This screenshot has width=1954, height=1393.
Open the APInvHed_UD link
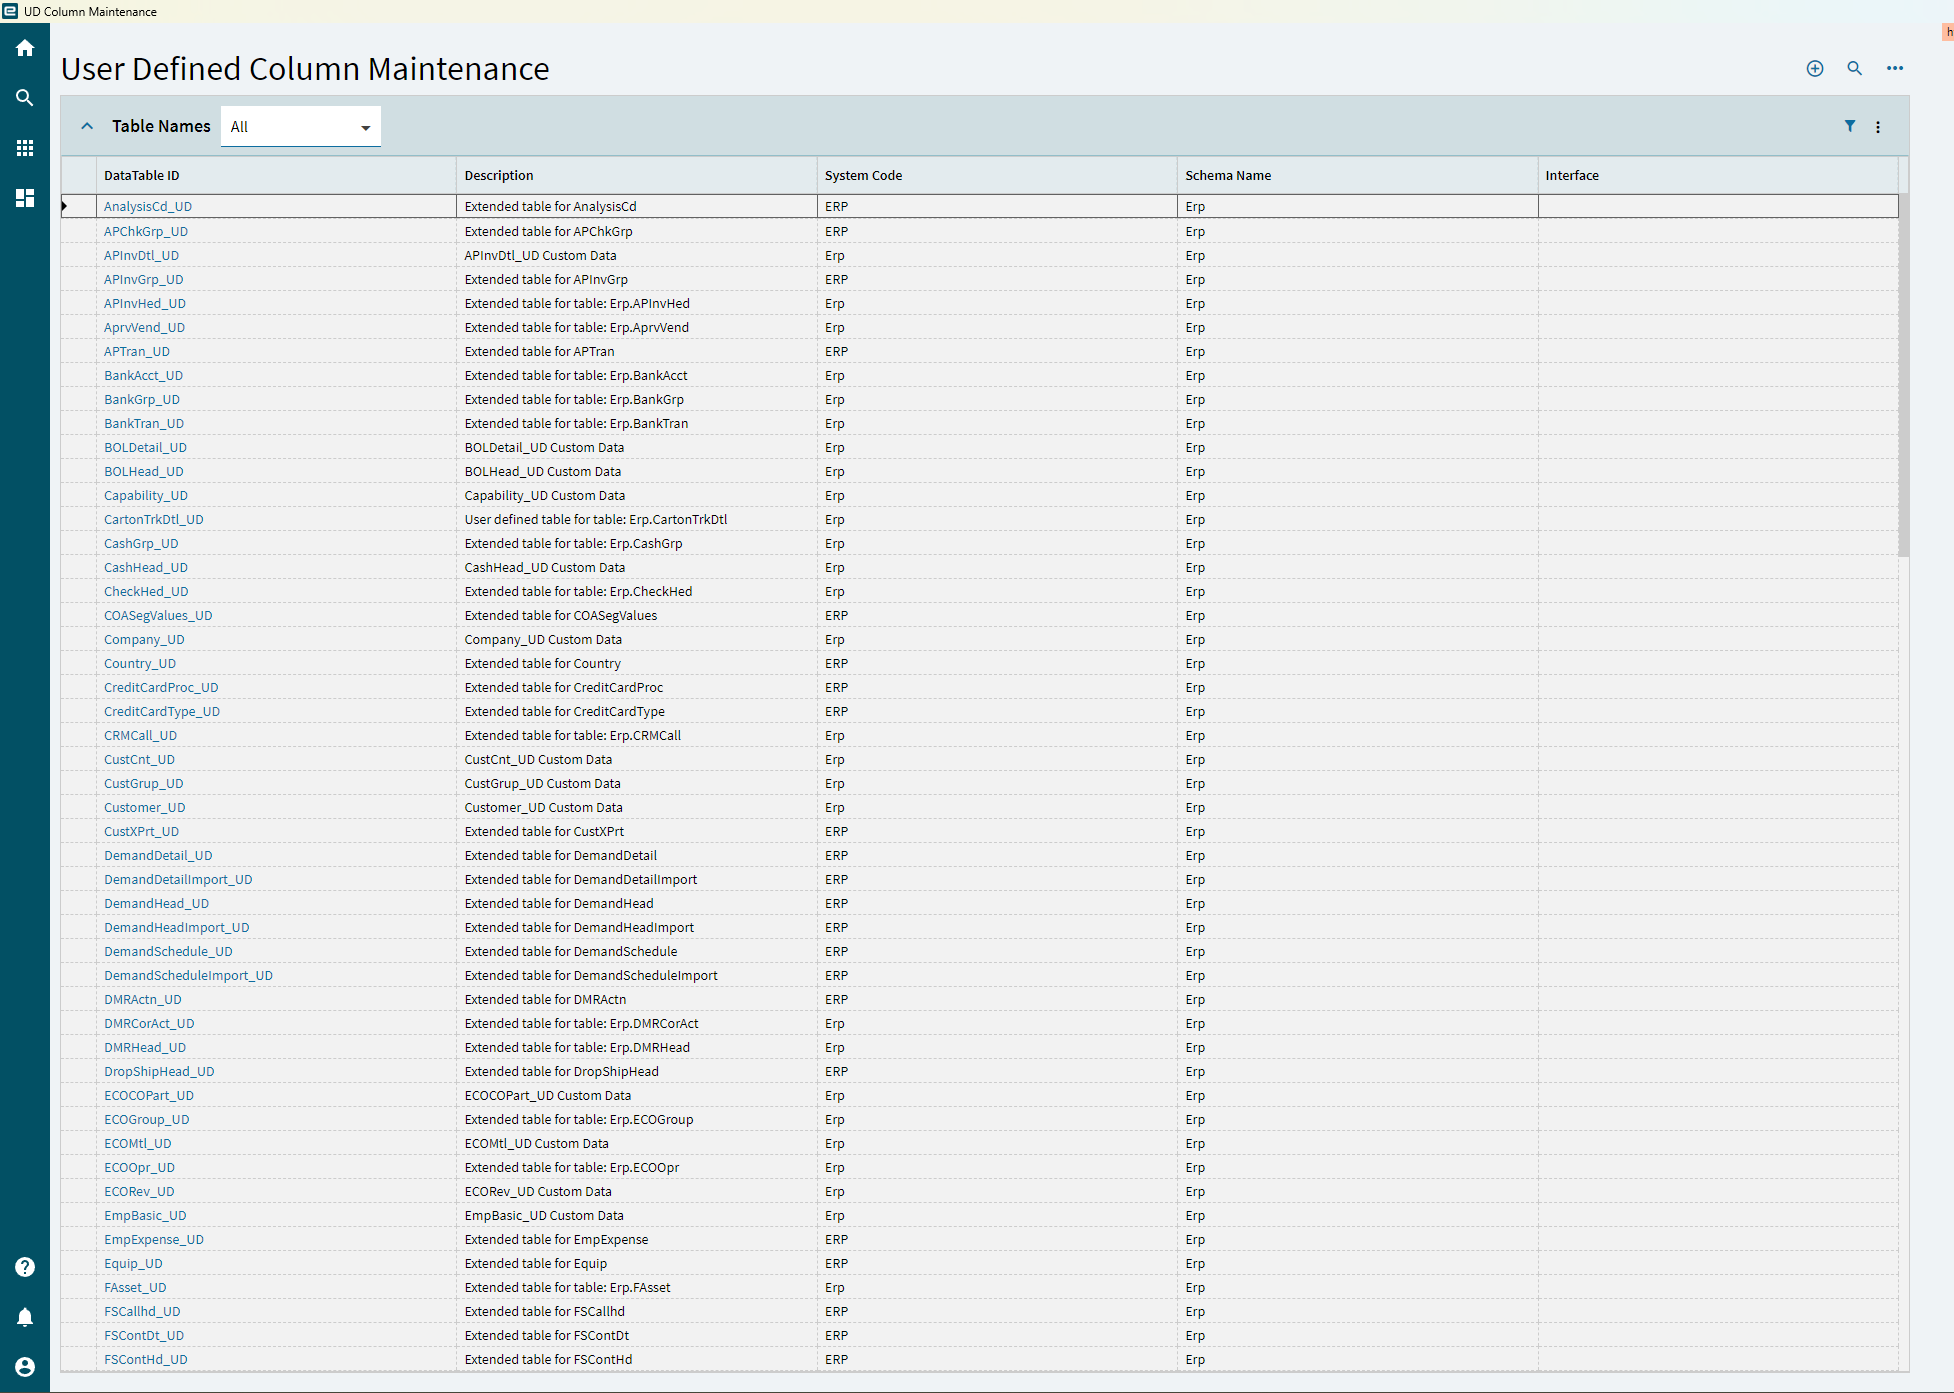[145, 303]
